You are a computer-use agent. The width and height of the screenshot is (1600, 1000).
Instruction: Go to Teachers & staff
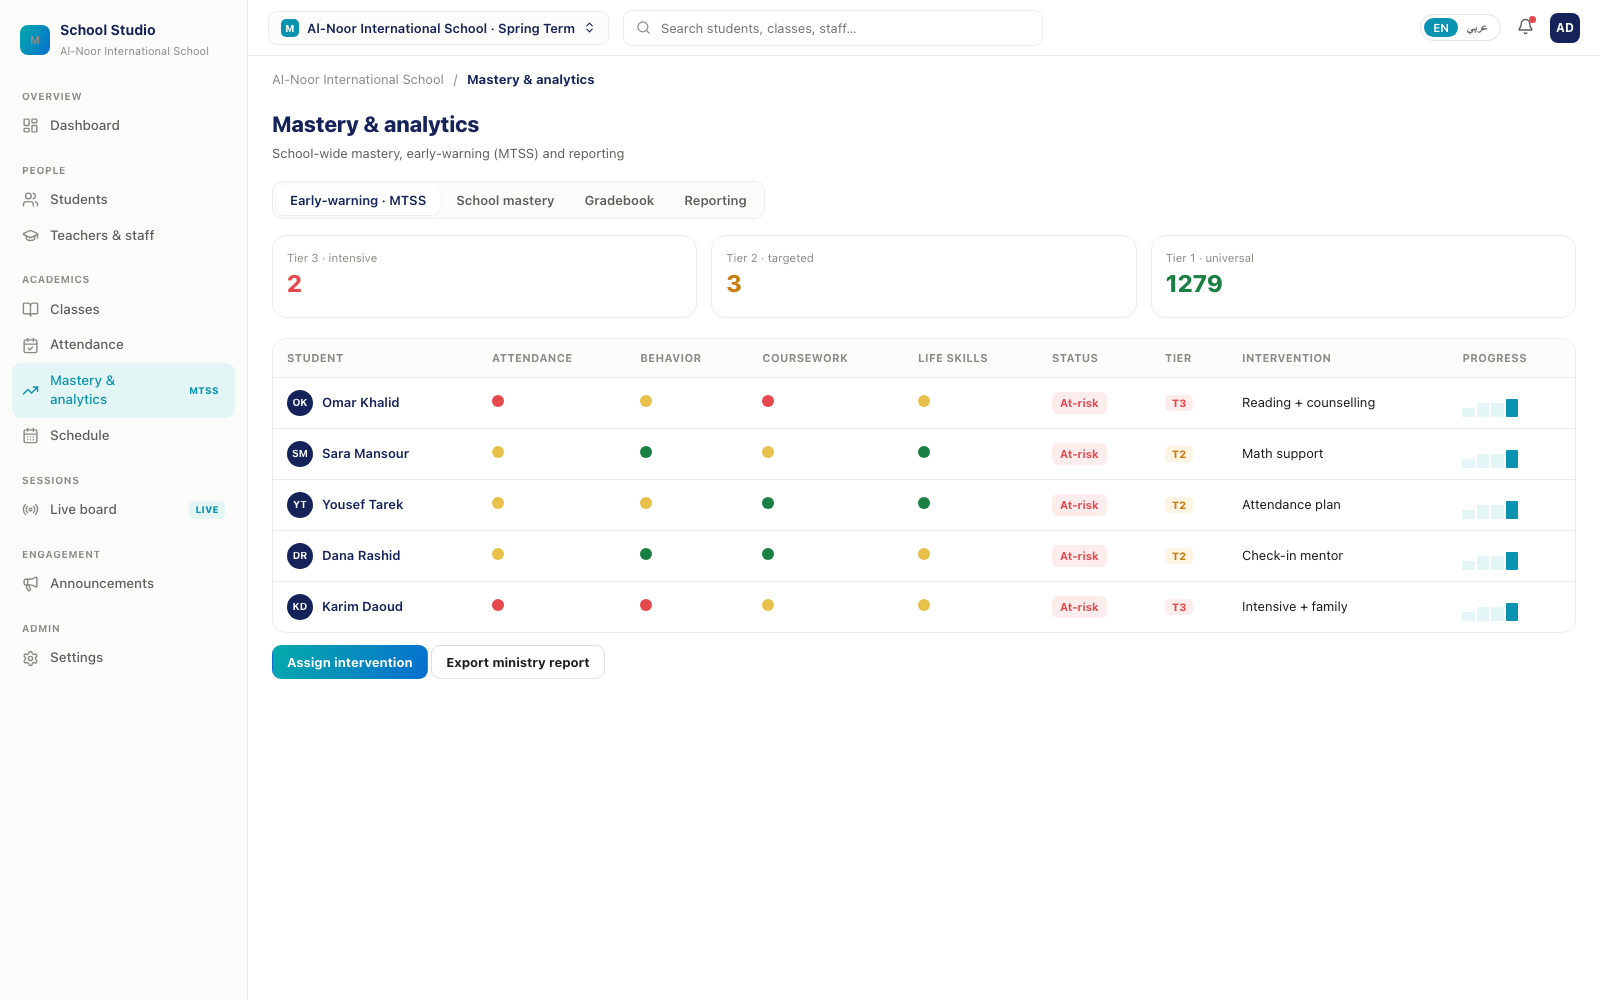[123, 236]
